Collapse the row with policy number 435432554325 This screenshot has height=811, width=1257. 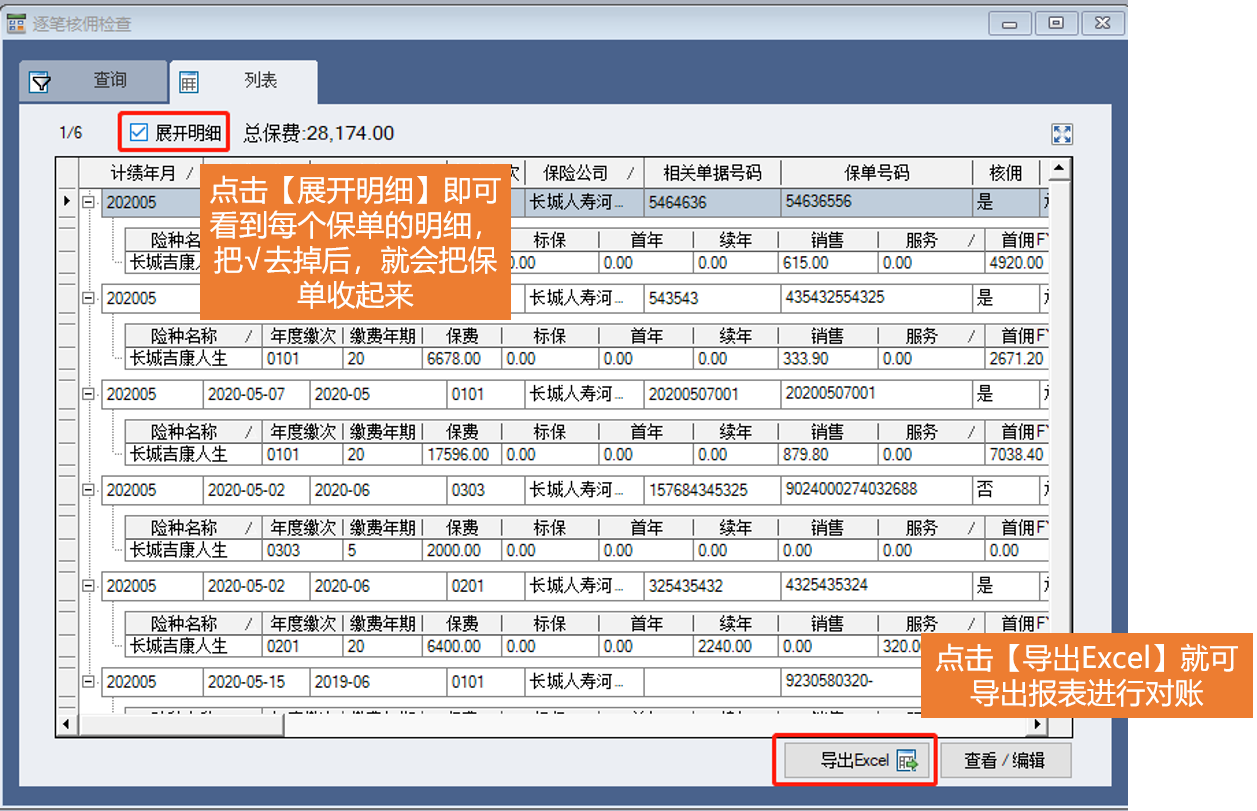pos(89,298)
